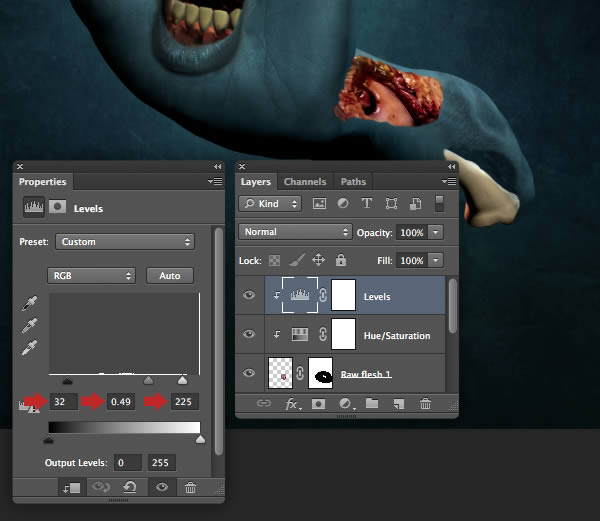Create a new layer
The width and height of the screenshot is (600, 521).
click(x=399, y=404)
